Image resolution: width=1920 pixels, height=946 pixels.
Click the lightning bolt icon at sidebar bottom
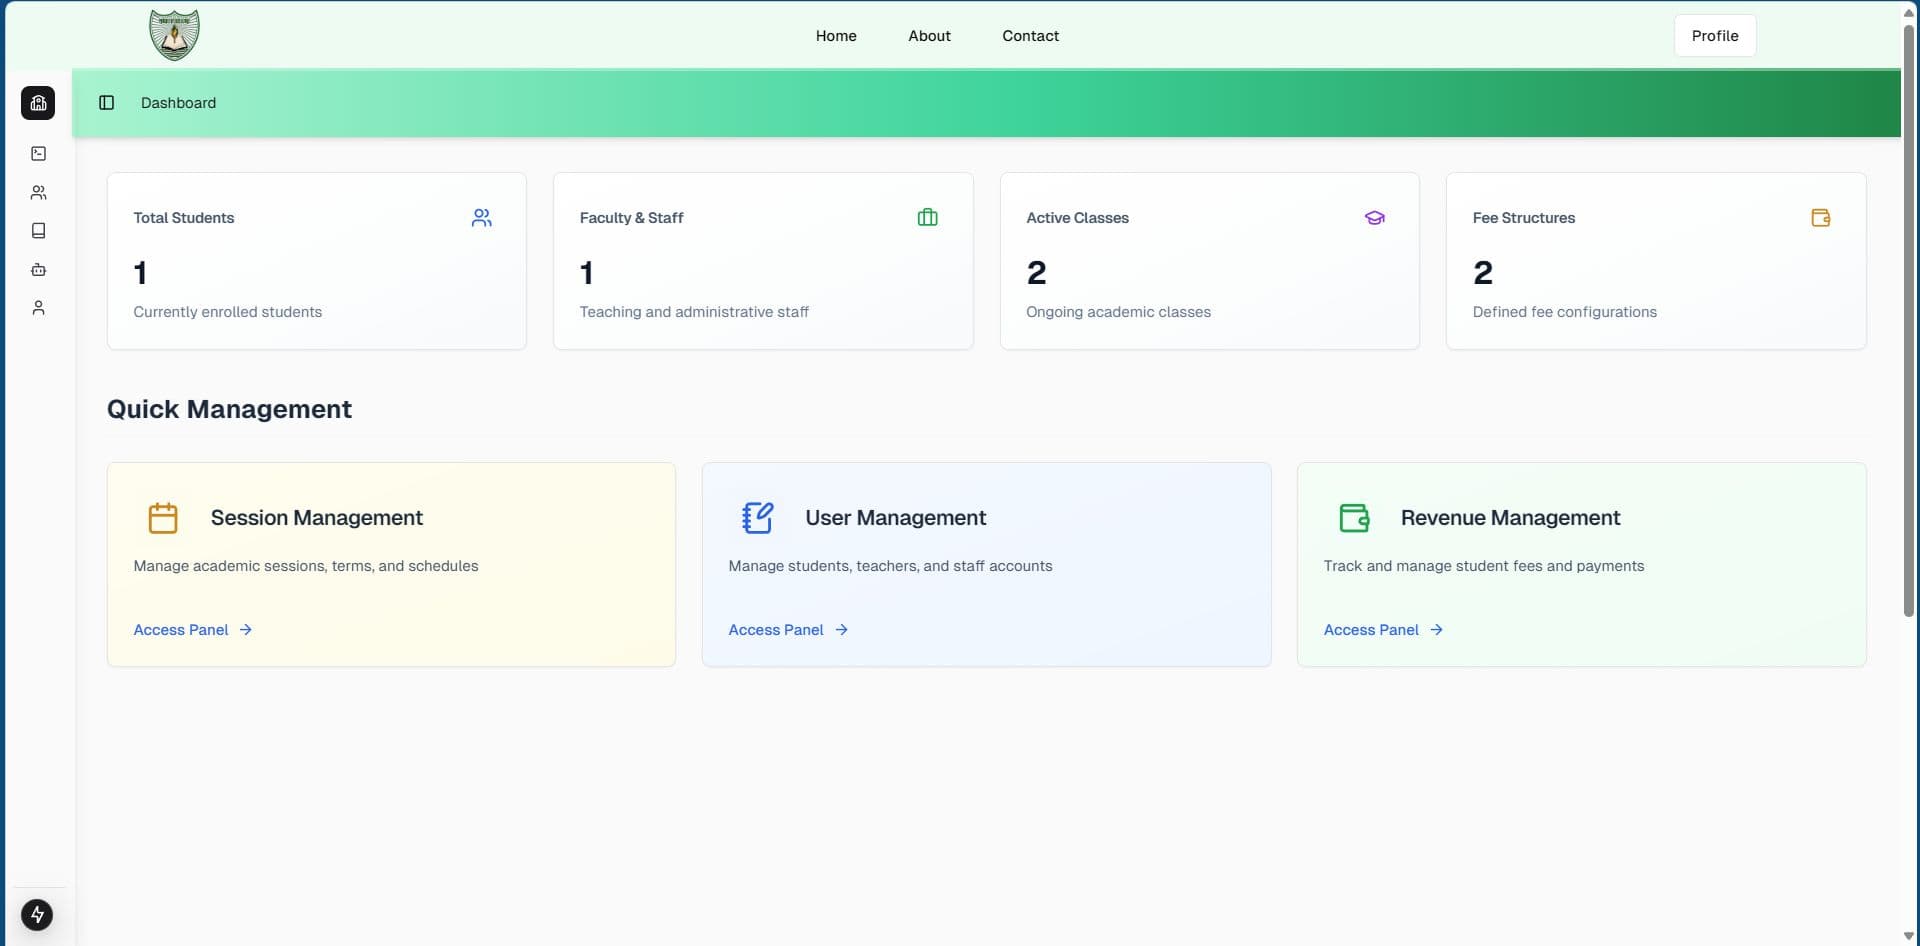[x=37, y=914]
